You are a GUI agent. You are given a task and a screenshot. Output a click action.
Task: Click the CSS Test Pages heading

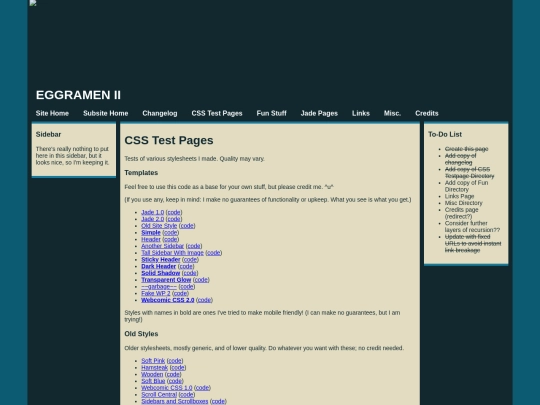(169, 141)
